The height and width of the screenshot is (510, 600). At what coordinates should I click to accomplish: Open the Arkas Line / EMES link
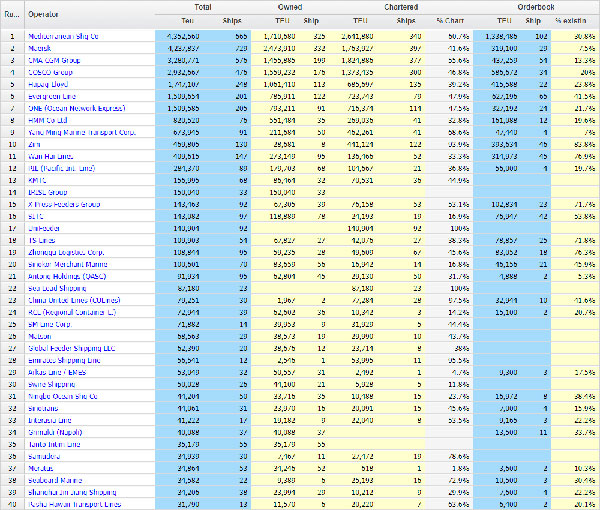point(57,372)
